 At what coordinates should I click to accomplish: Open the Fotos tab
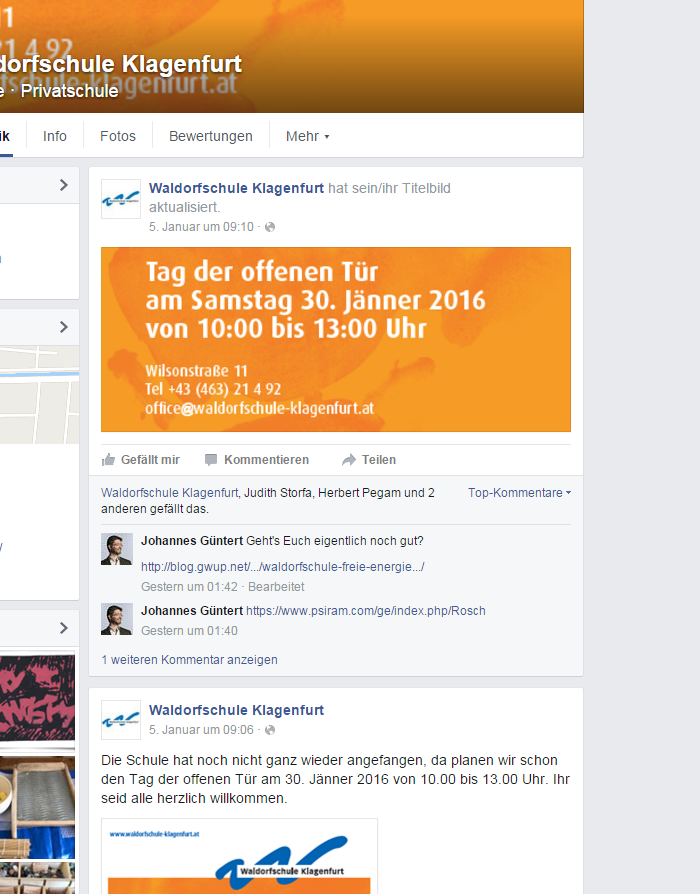tap(118, 136)
